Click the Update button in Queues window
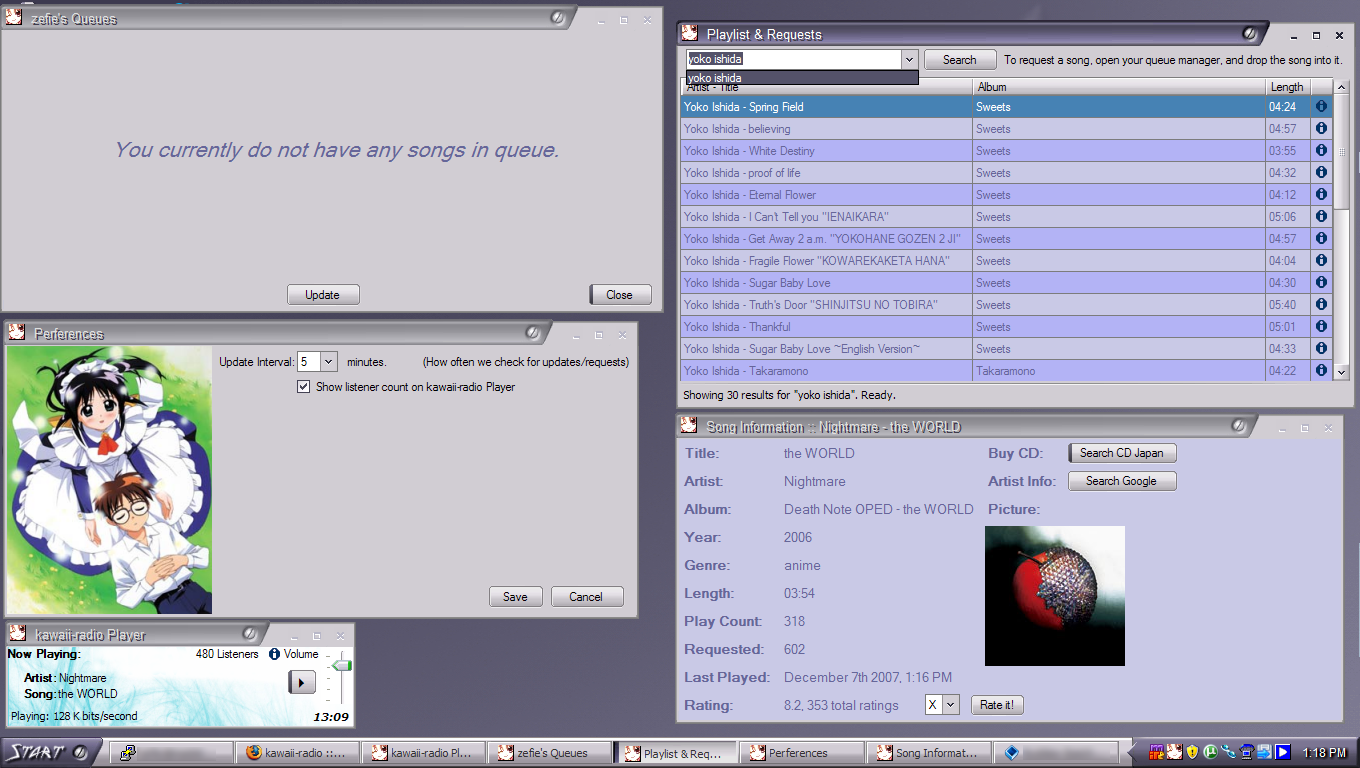 [322, 295]
